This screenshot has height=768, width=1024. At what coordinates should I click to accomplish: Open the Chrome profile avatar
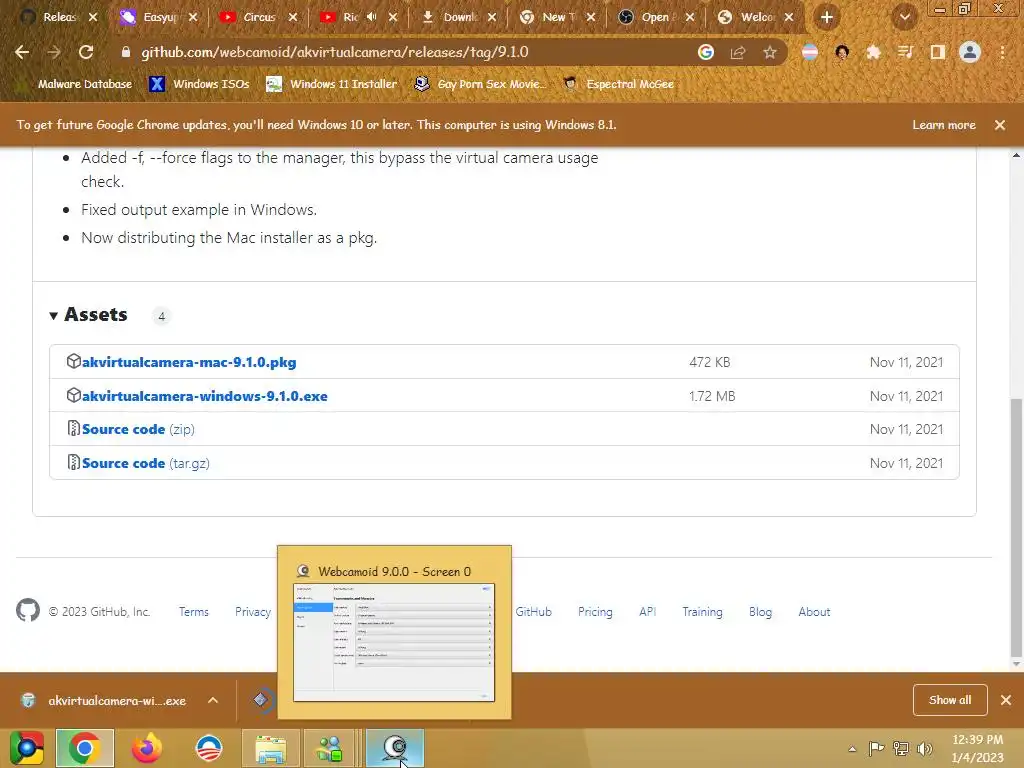point(970,52)
